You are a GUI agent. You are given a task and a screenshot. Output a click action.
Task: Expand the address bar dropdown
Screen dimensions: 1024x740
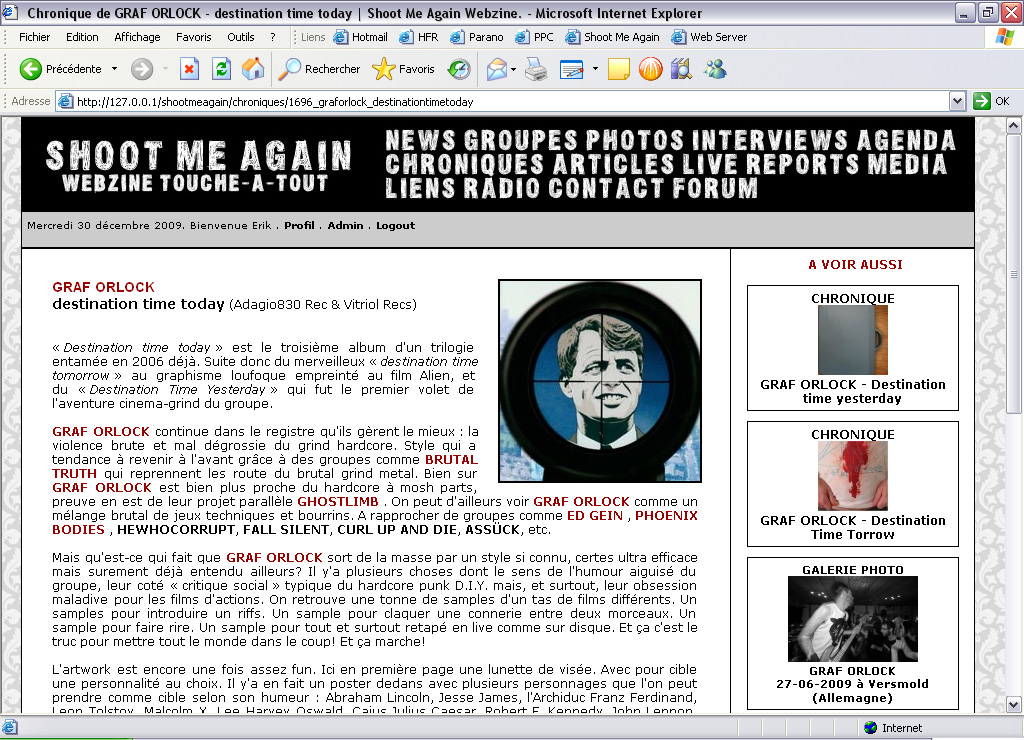[957, 101]
